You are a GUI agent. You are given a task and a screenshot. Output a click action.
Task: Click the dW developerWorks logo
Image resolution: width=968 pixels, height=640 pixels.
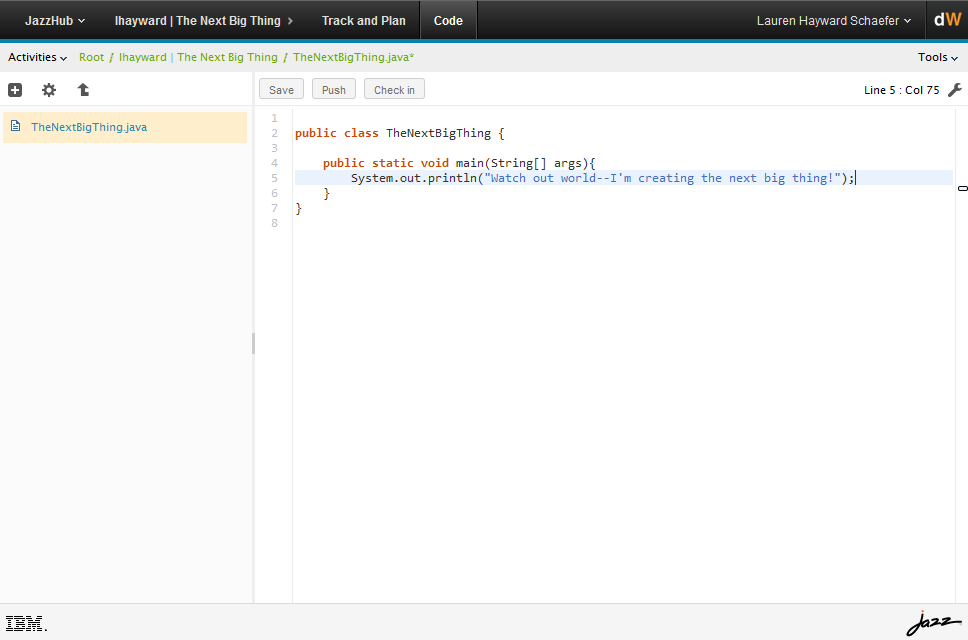tap(947, 20)
